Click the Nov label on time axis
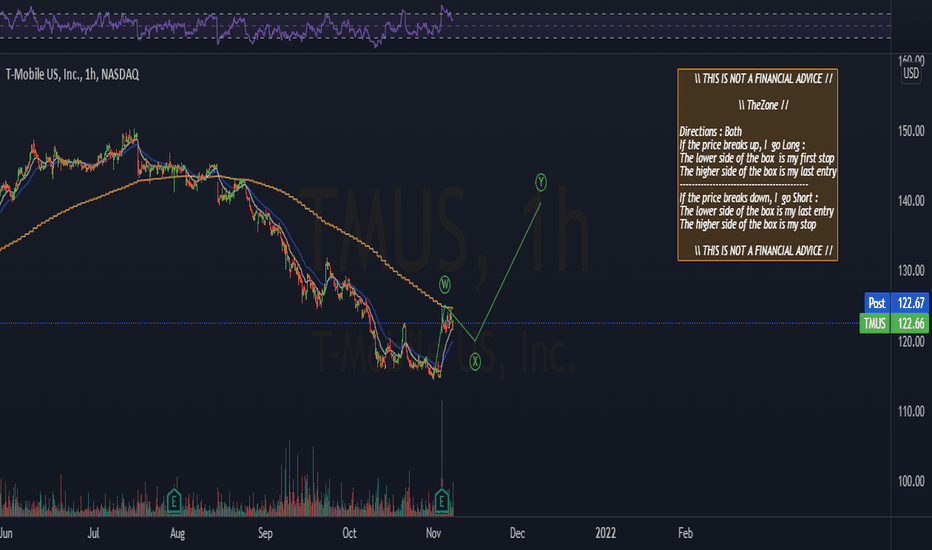 [433, 533]
